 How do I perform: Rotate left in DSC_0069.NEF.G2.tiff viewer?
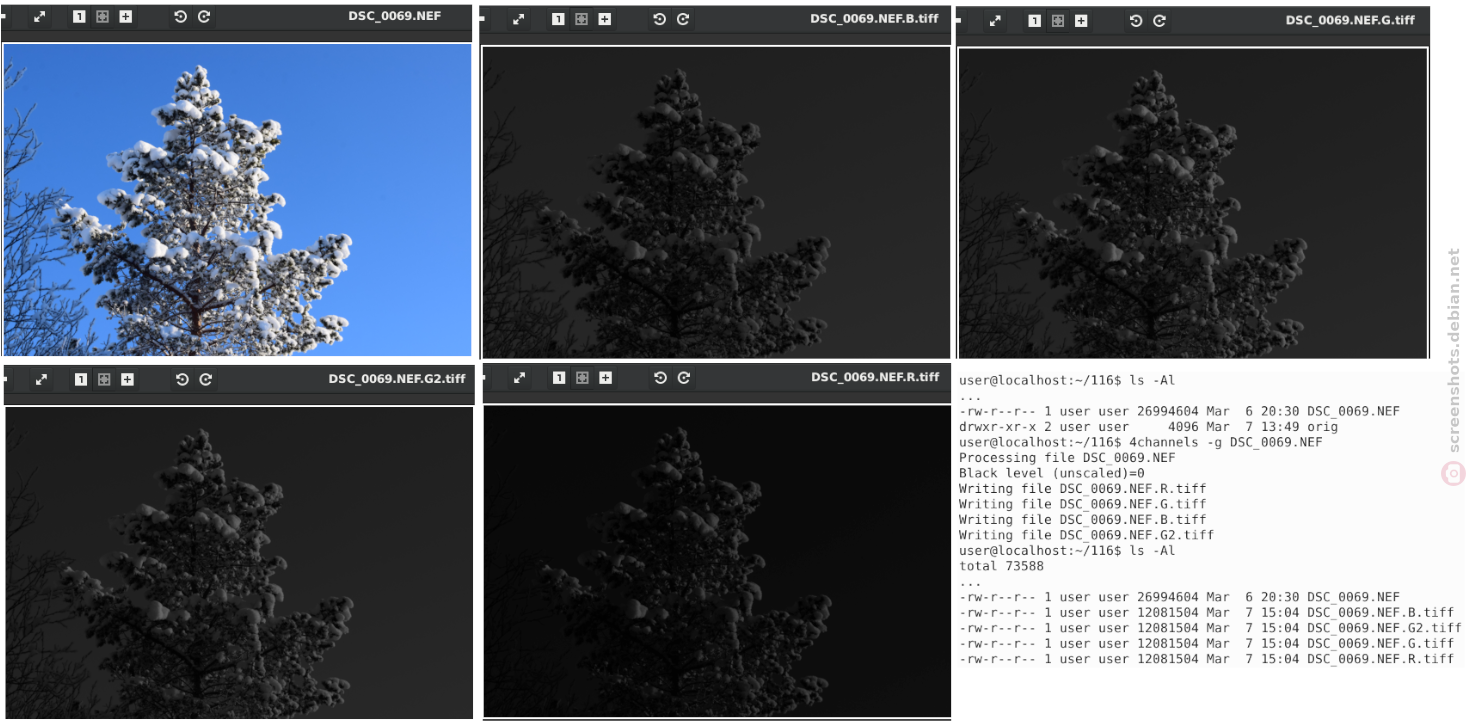coord(182,380)
